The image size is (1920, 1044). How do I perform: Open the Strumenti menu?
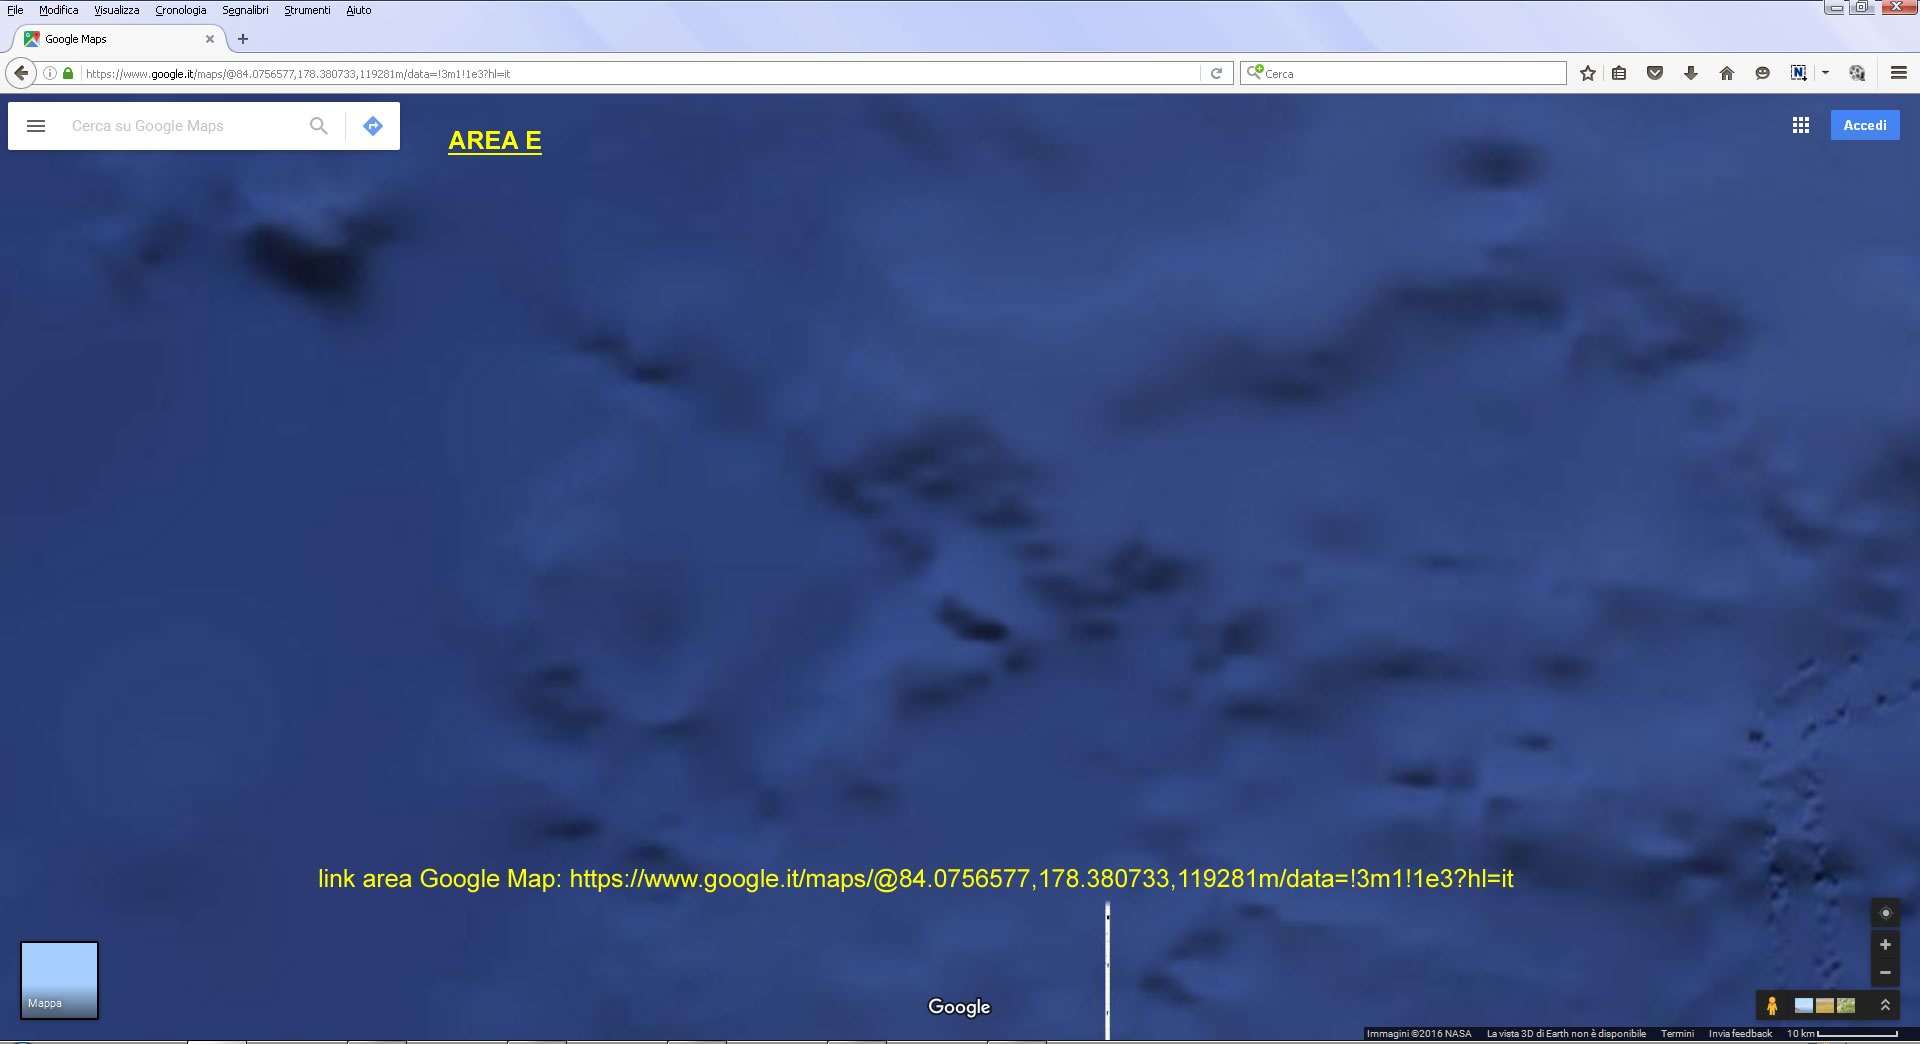click(307, 10)
